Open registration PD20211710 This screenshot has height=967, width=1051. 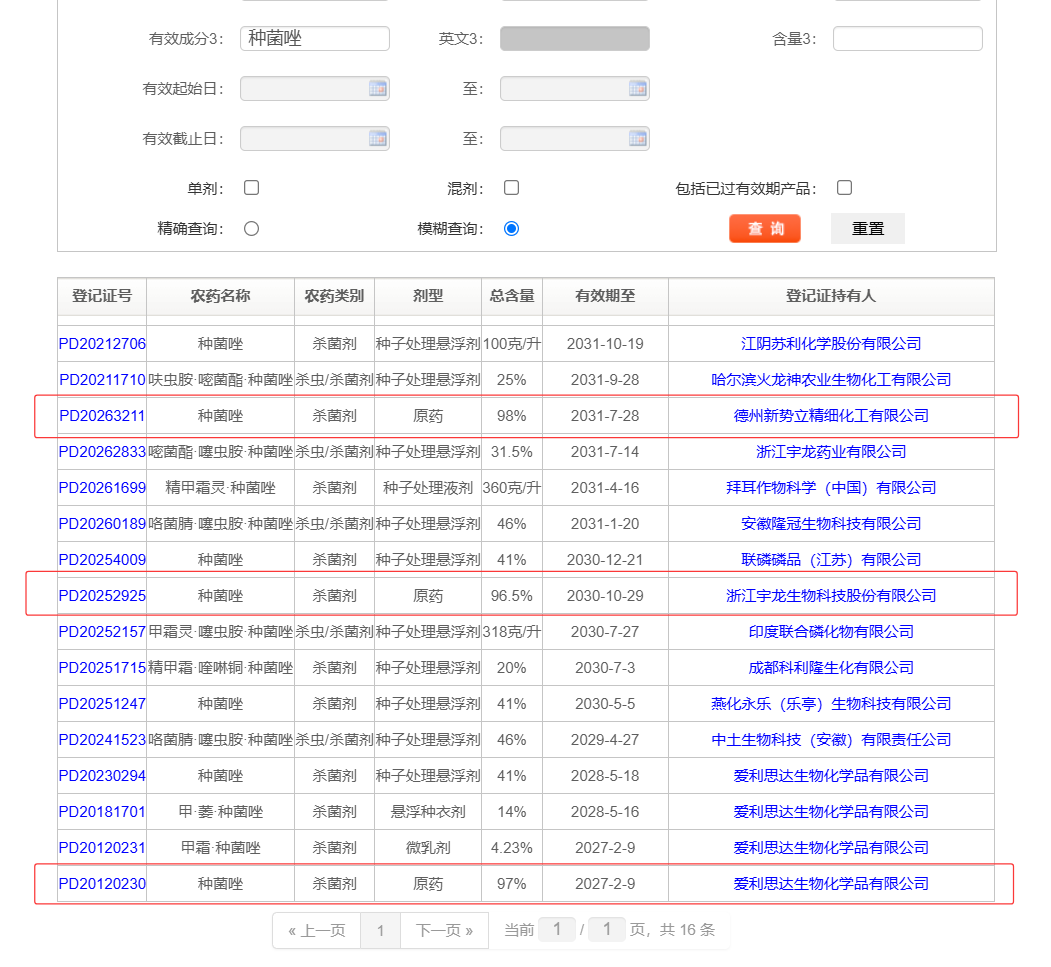(102, 380)
